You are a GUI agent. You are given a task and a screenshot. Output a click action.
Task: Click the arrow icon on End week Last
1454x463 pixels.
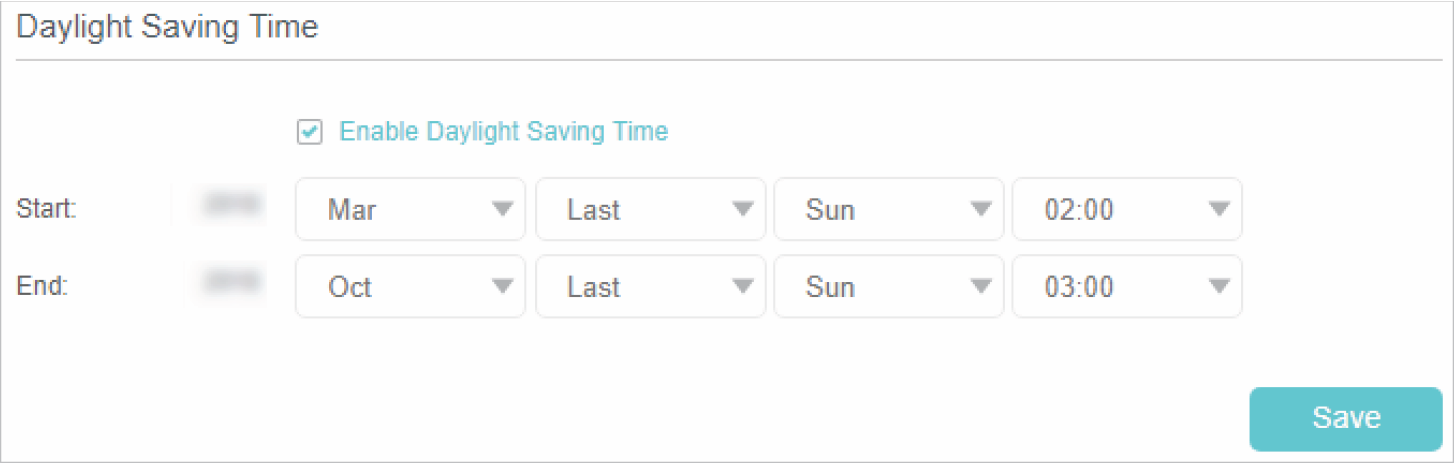point(742,287)
